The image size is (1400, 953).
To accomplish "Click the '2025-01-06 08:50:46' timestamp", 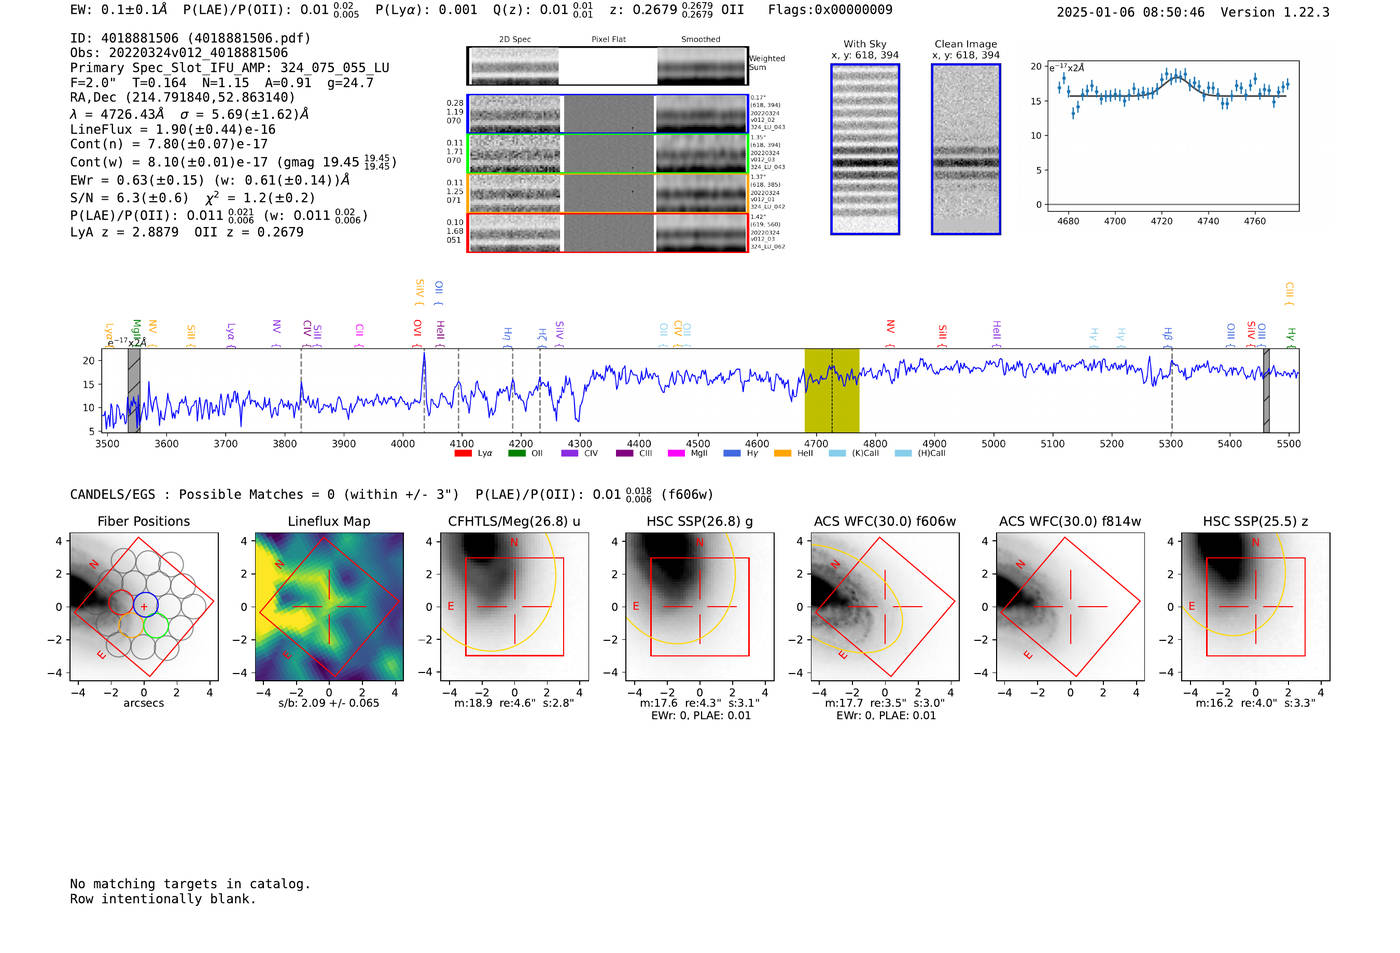I will click(1131, 13).
